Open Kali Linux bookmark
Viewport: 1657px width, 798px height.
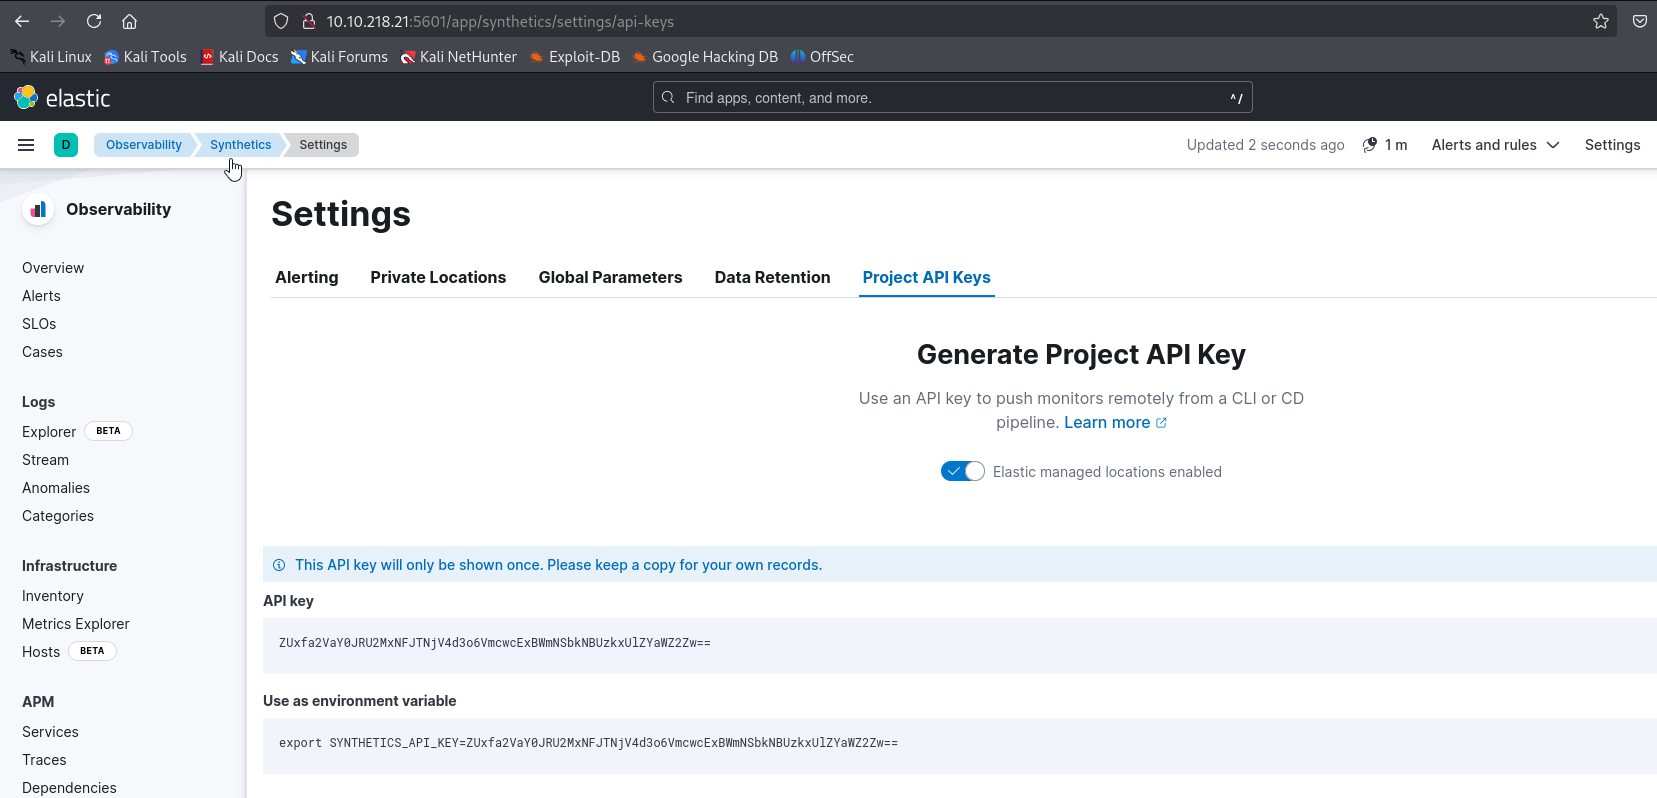[51, 57]
